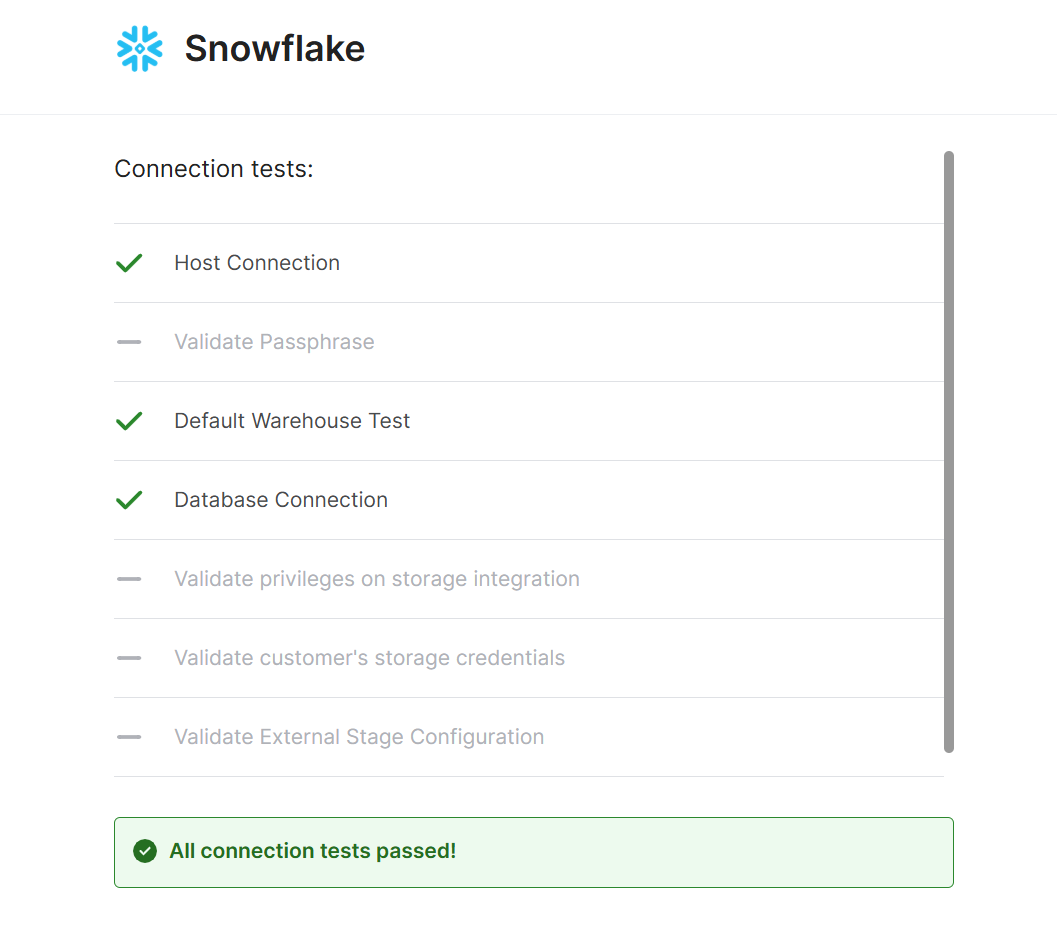This screenshot has width=1057, height=931.
Task: Click the connection tests list scrollbar
Action: coord(948,452)
